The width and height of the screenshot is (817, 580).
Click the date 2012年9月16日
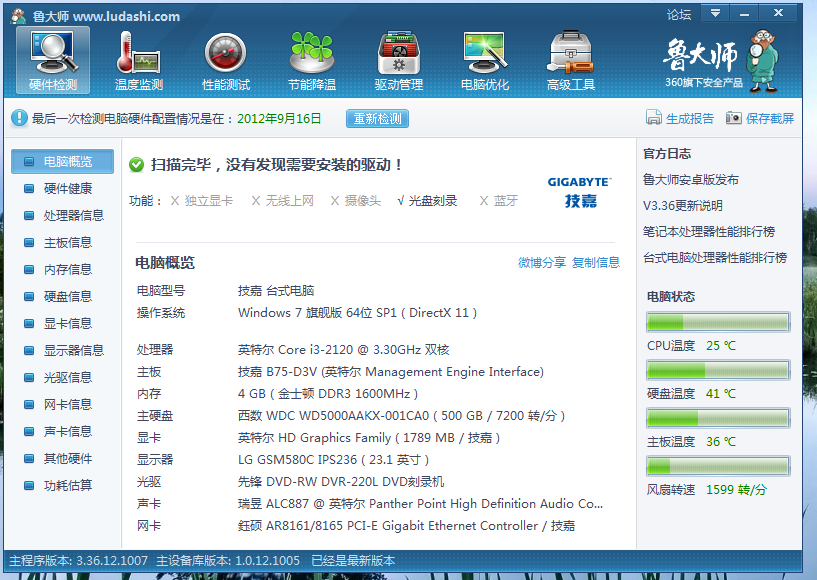pos(279,119)
